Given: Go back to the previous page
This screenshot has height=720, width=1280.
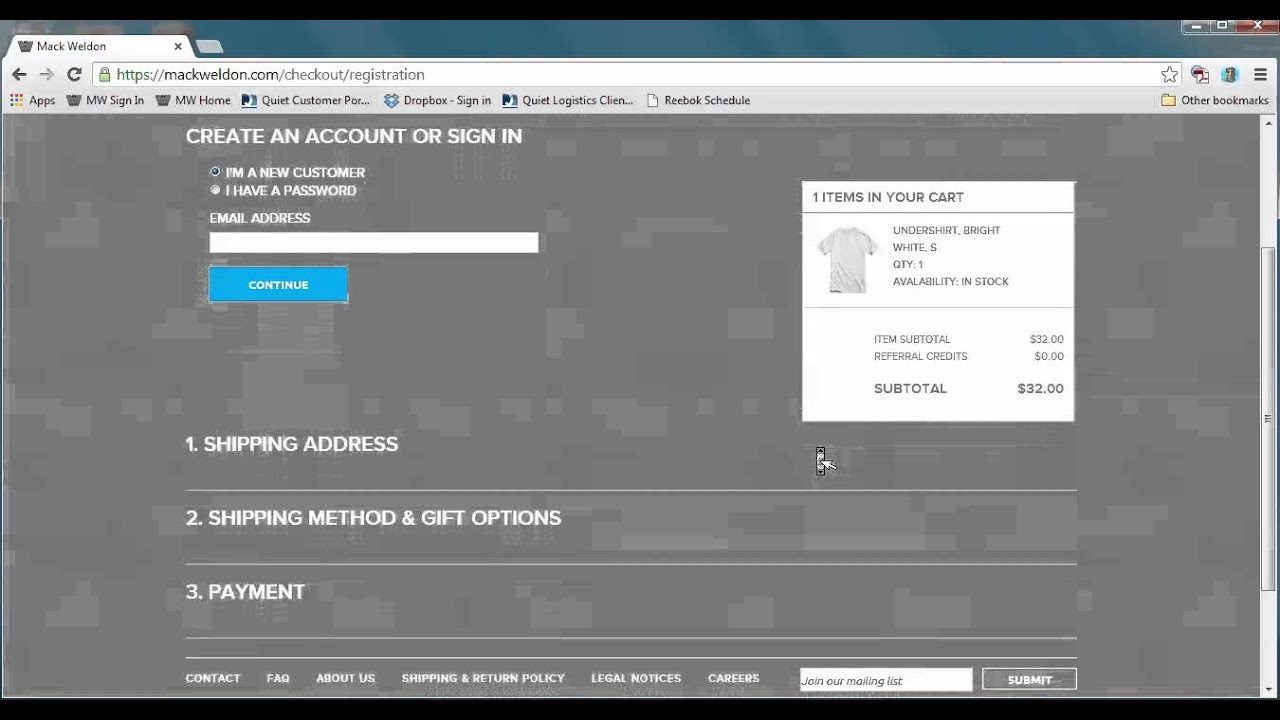Looking at the screenshot, I should tap(19, 74).
